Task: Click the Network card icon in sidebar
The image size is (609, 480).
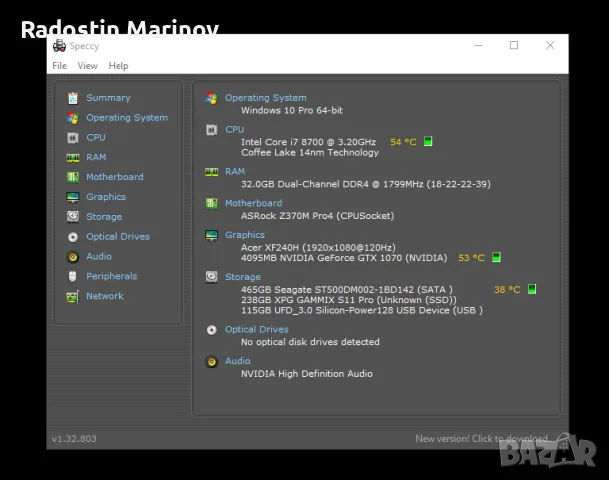Action: click(73, 297)
